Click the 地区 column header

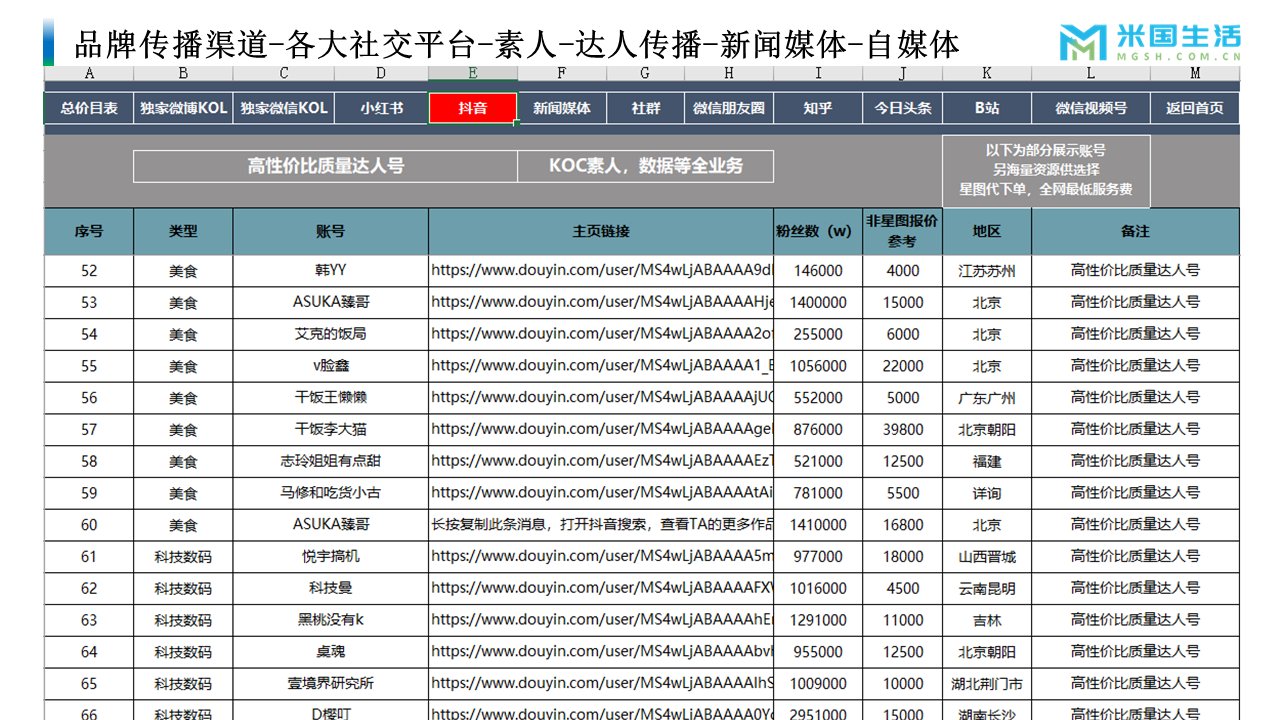pos(987,231)
